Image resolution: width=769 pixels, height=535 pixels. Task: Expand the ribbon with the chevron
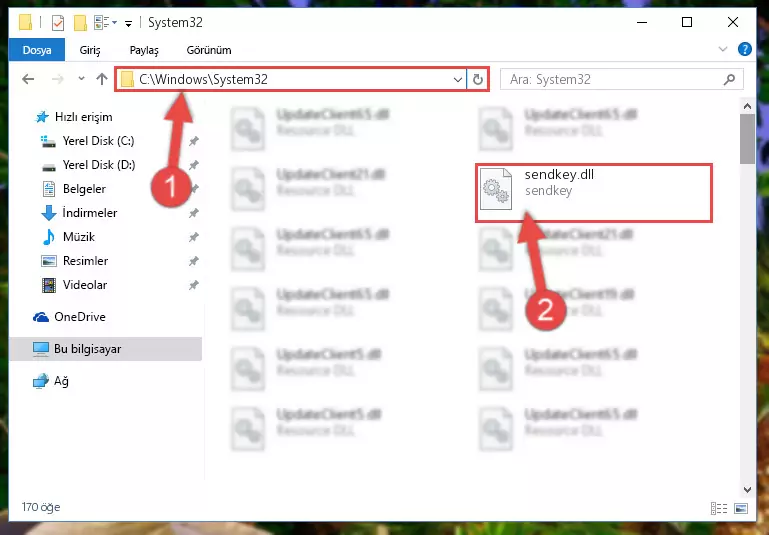pyautogui.click(x=722, y=49)
